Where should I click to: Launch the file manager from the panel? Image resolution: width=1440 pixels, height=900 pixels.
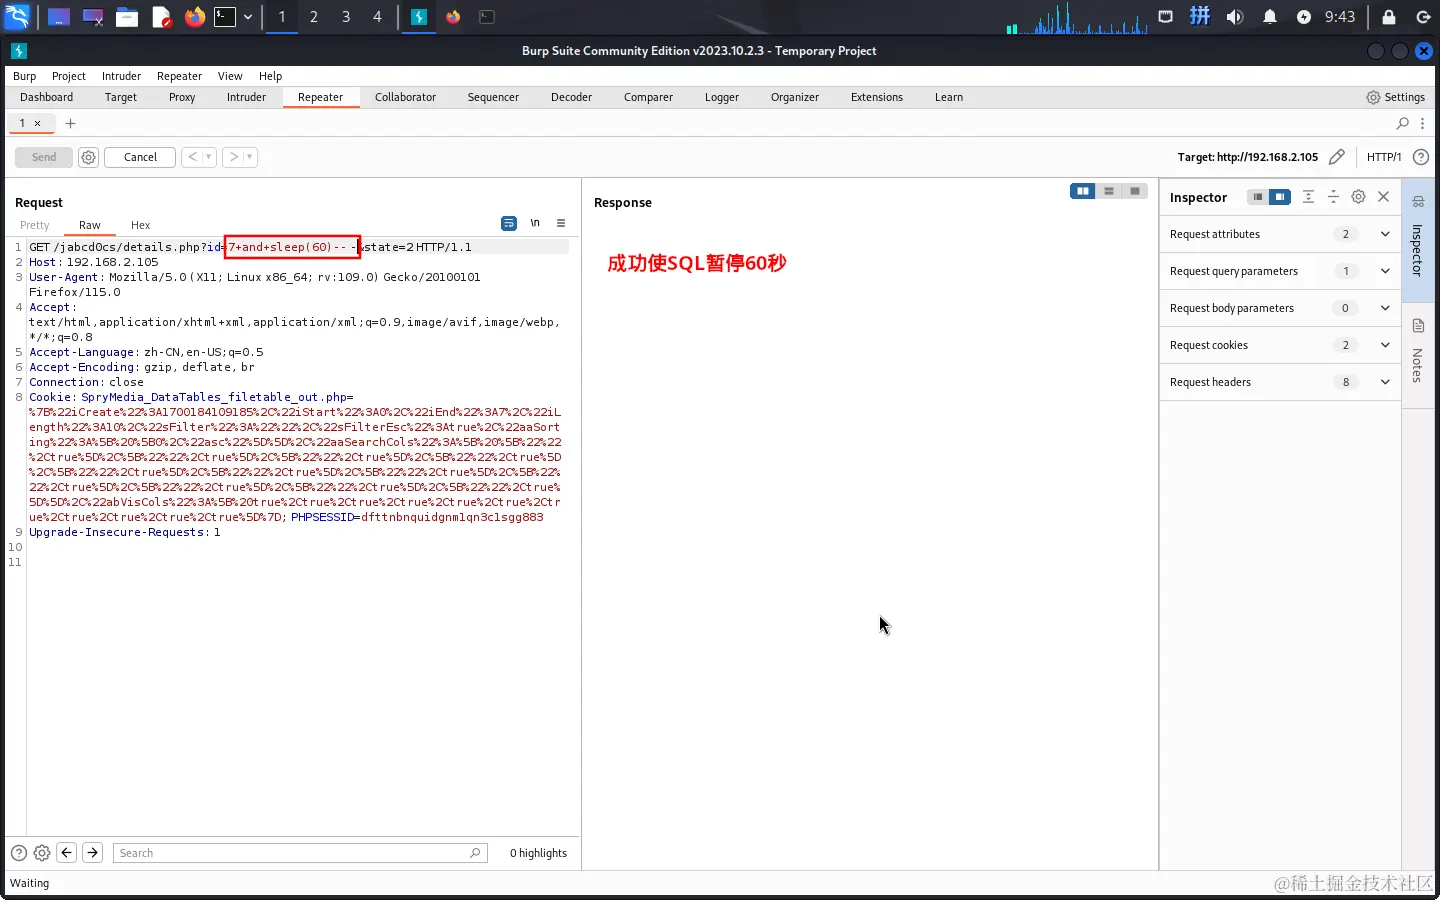click(127, 17)
